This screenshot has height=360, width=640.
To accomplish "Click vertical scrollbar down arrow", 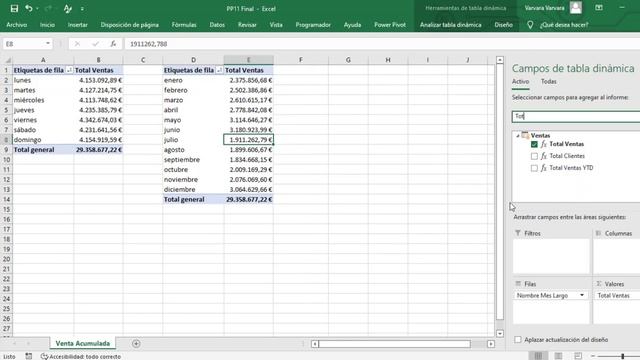I will pyautogui.click(x=500, y=333).
